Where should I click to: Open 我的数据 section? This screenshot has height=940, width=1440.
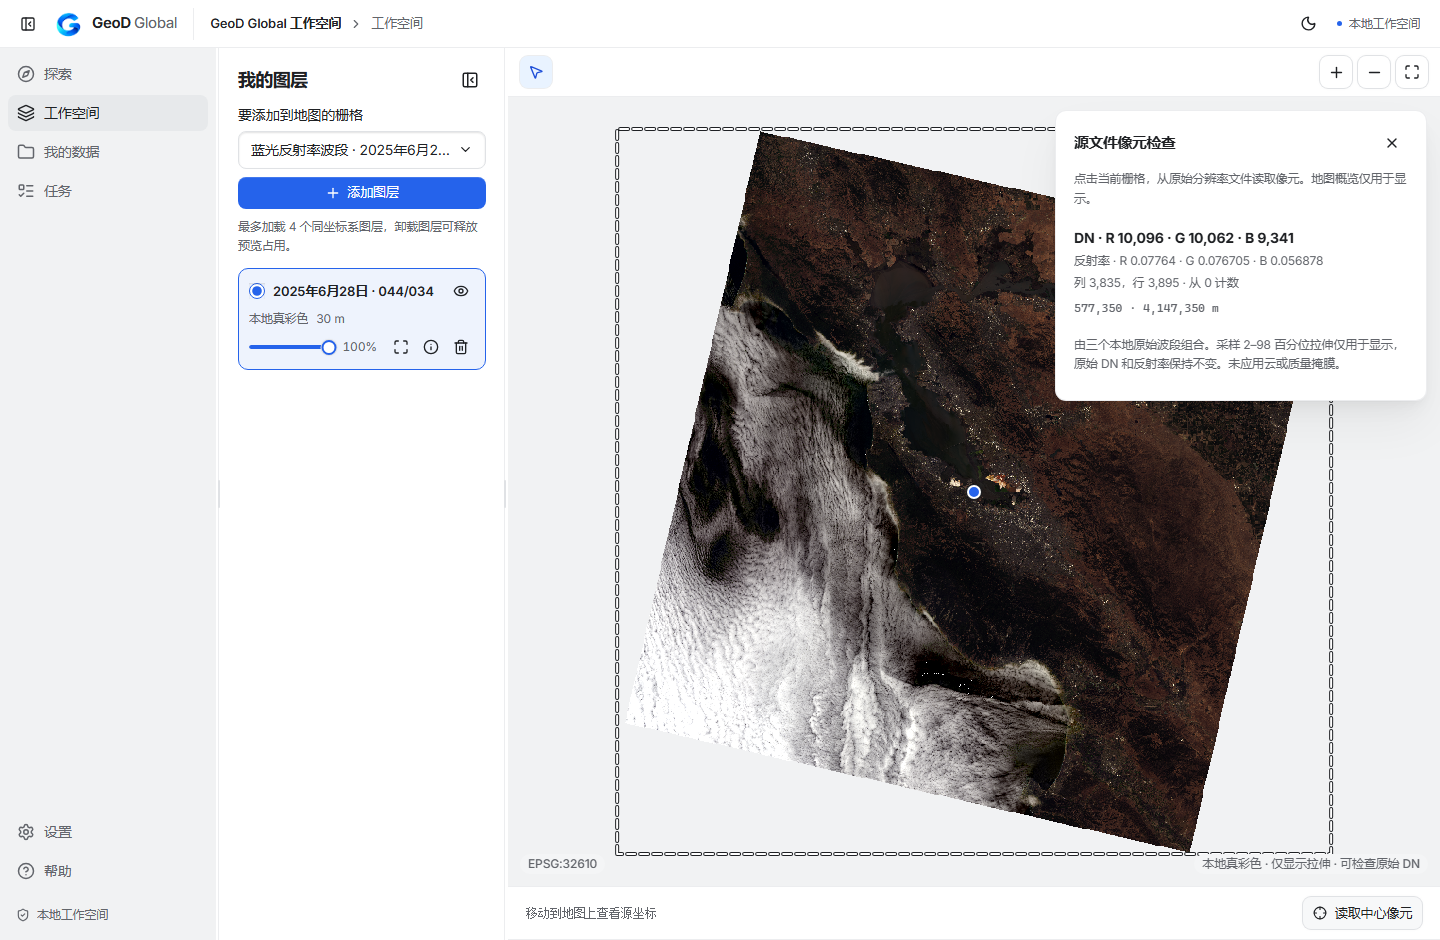tap(108, 152)
